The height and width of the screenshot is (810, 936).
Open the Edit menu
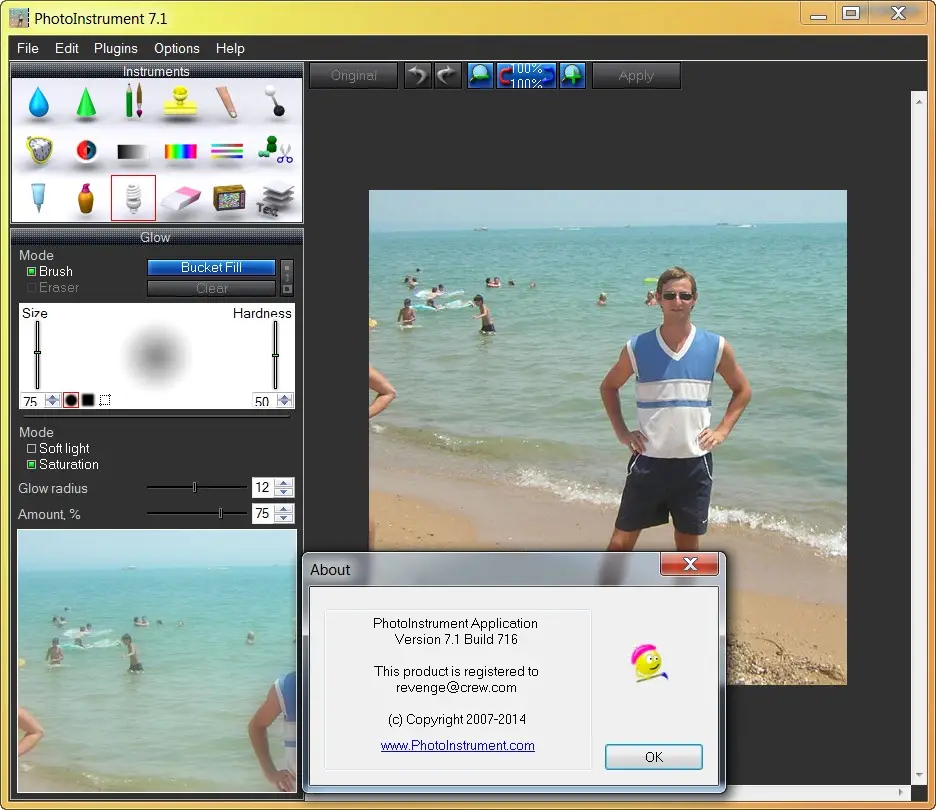(67, 48)
